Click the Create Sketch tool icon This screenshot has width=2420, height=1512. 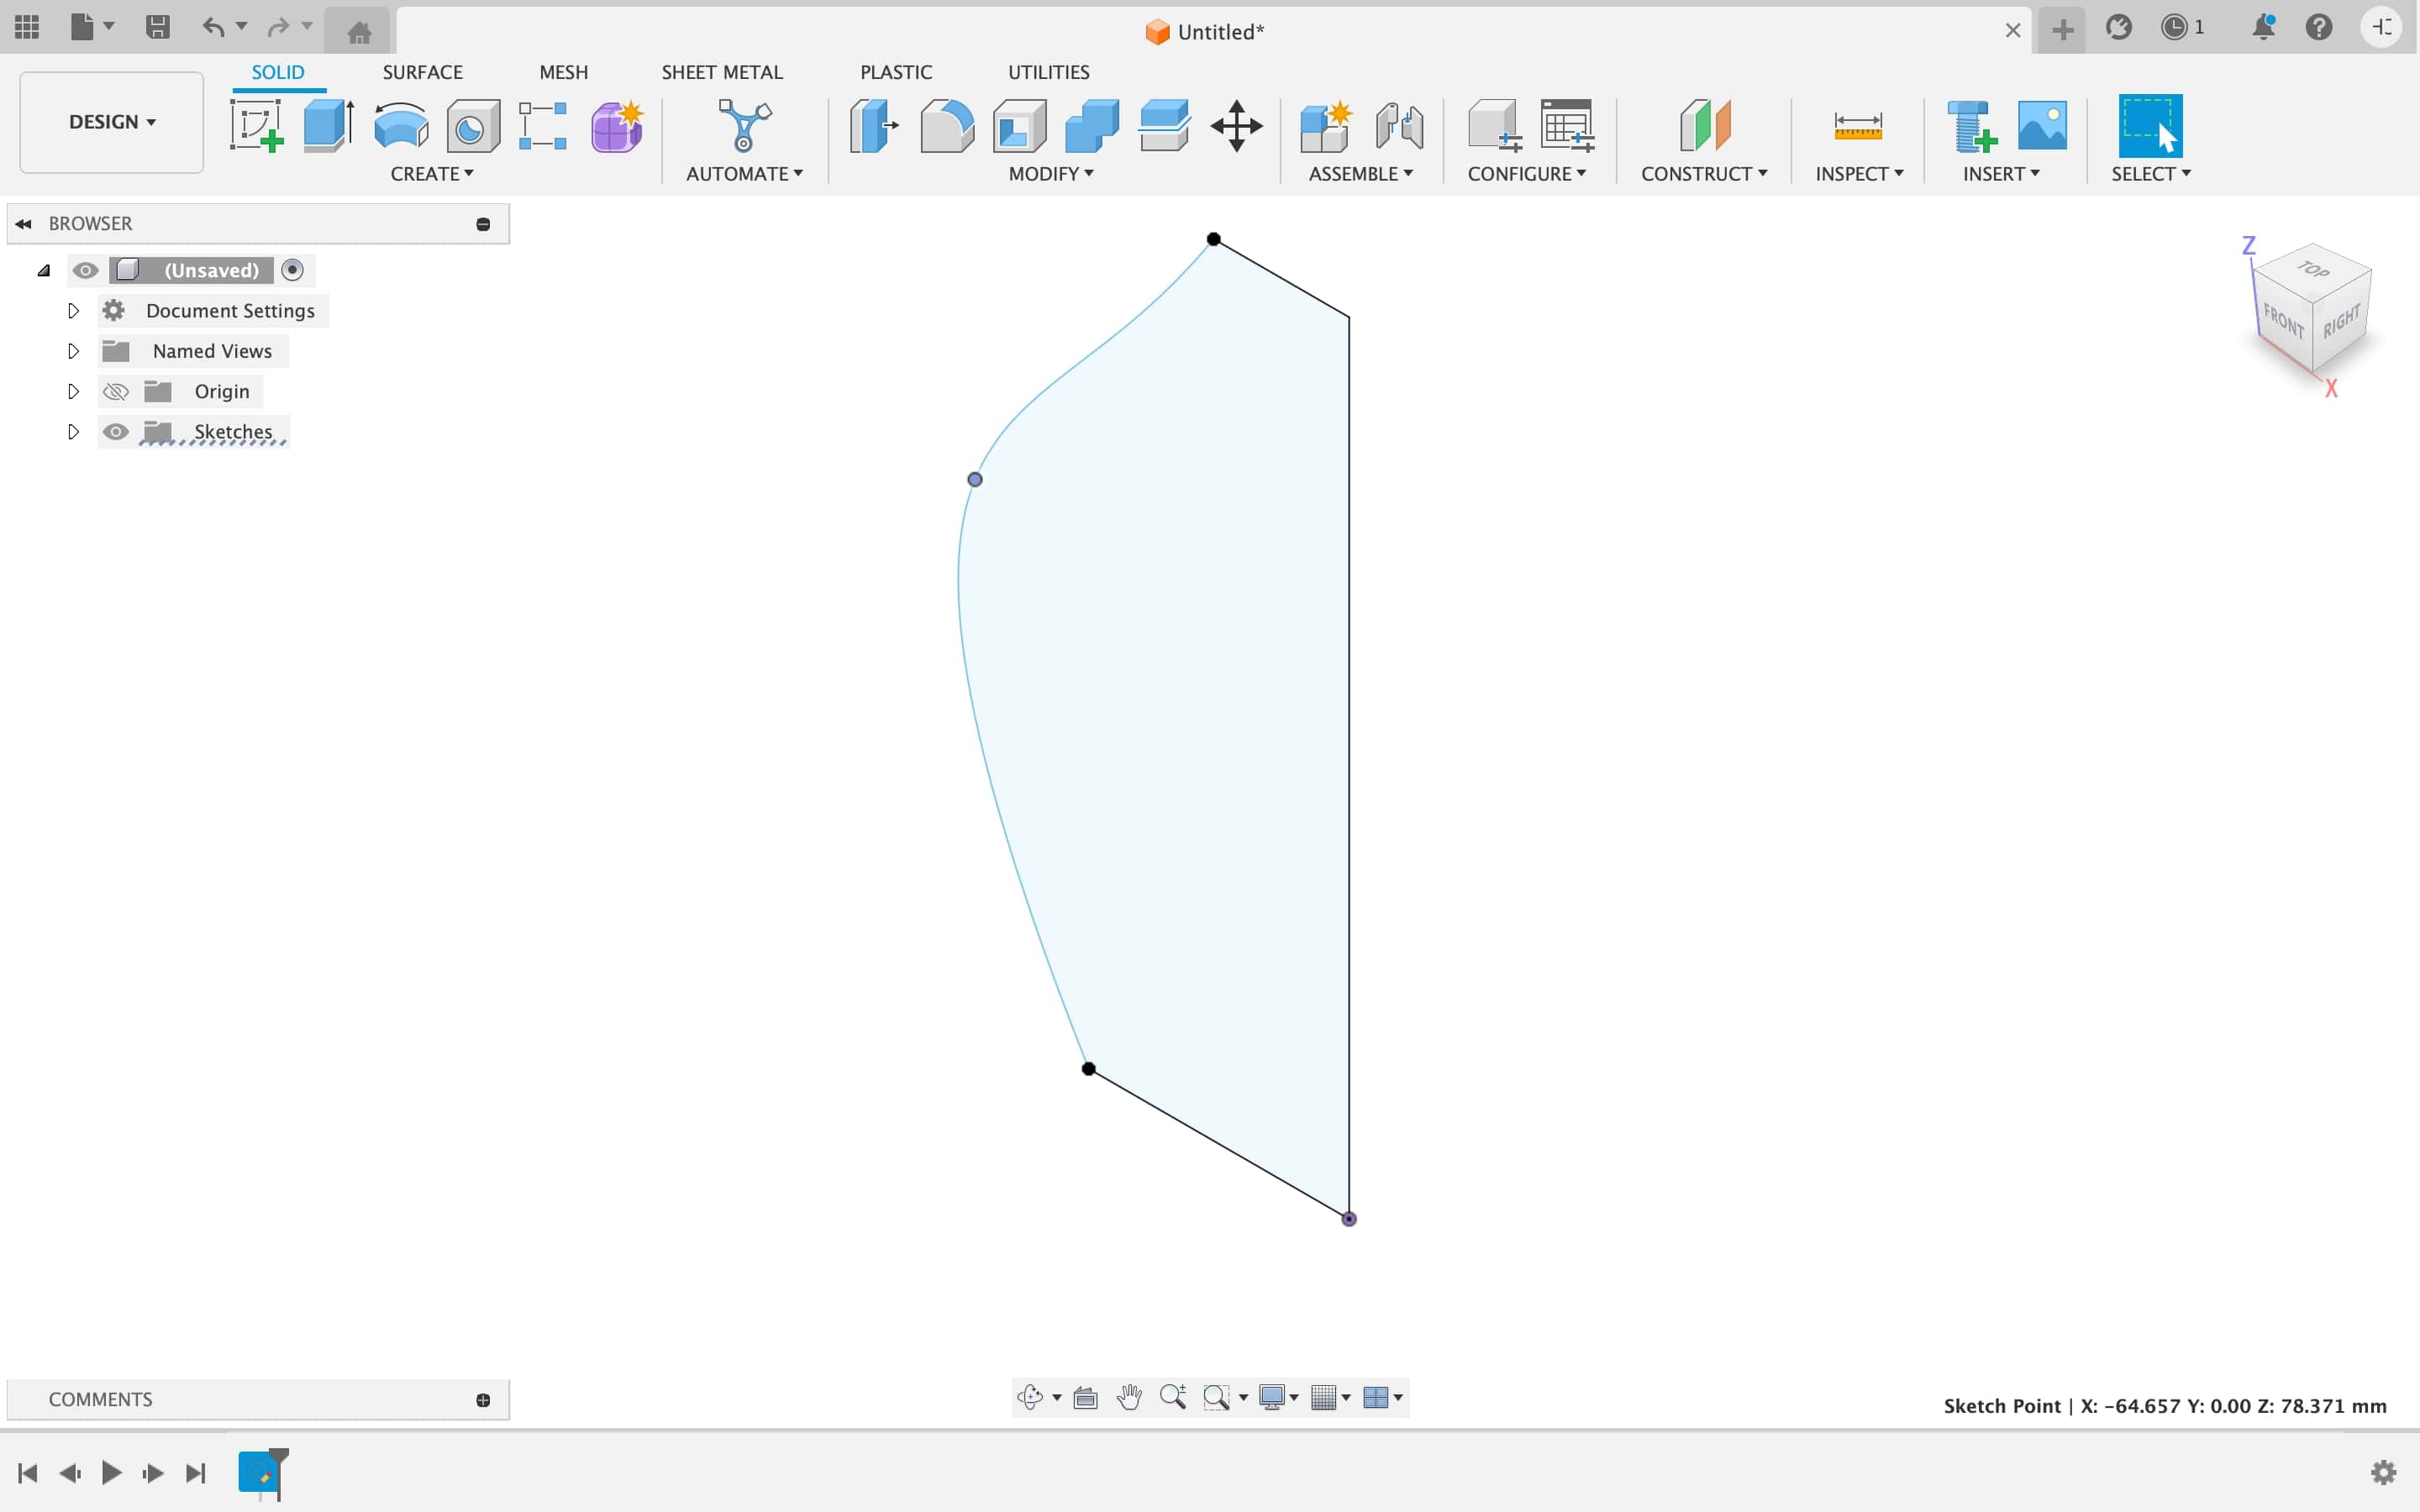click(x=256, y=126)
